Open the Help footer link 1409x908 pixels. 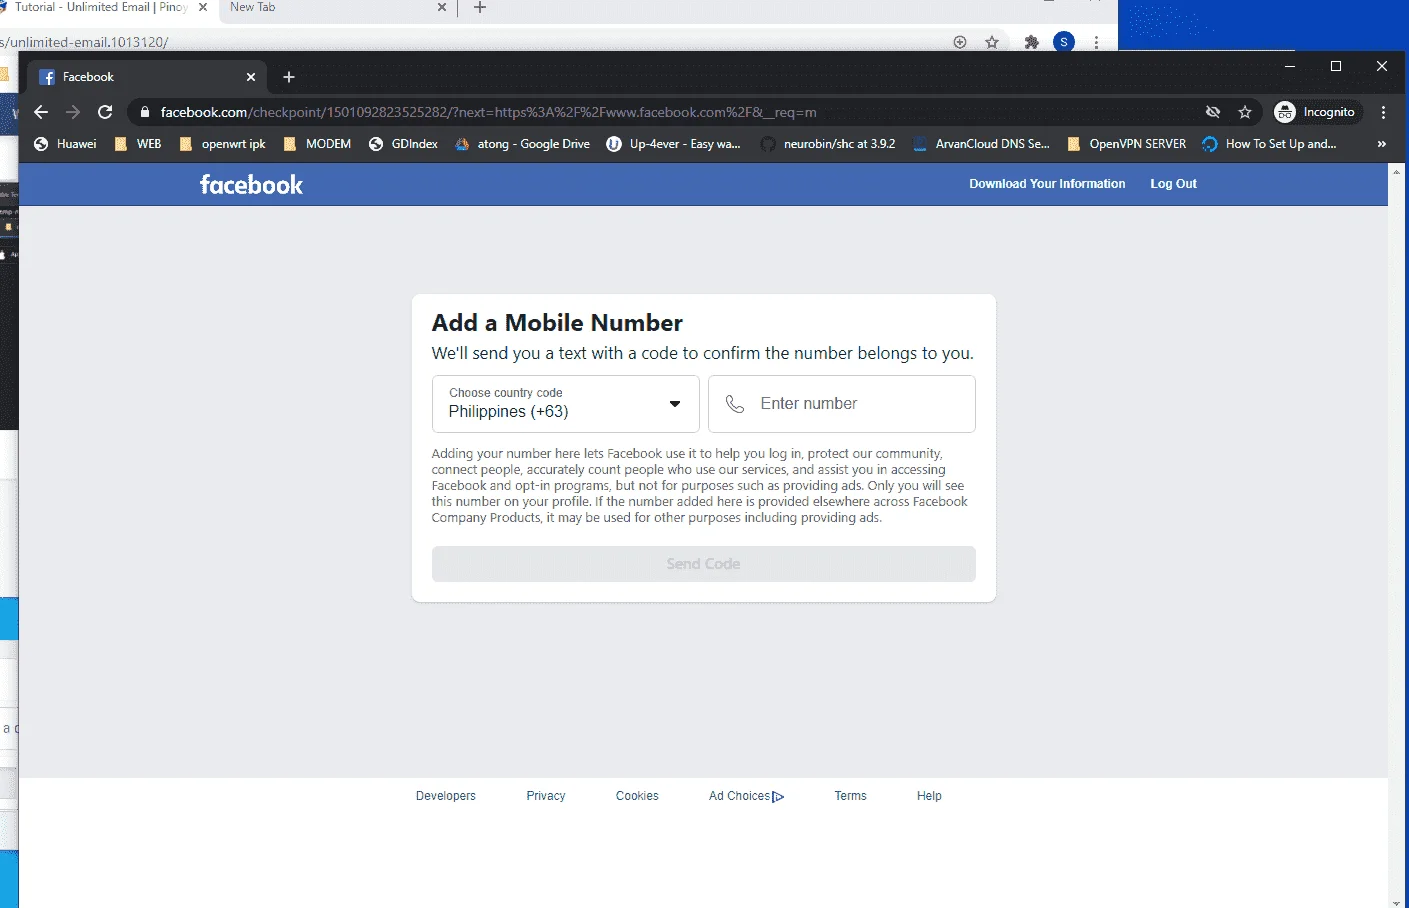point(929,796)
